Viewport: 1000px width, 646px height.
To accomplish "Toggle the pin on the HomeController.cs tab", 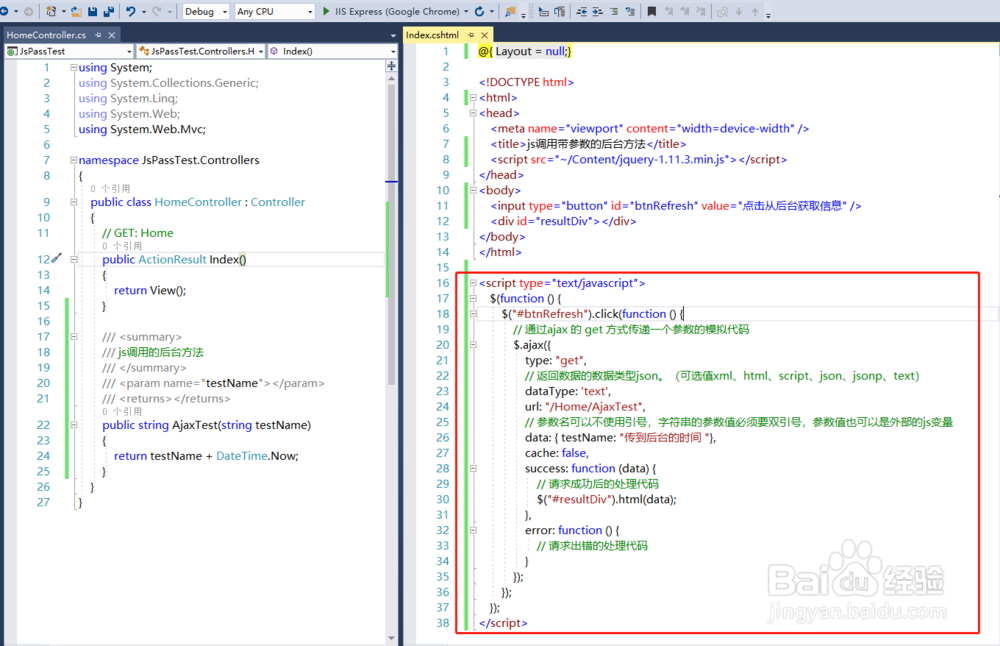I will pyautogui.click(x=98, y=35).
